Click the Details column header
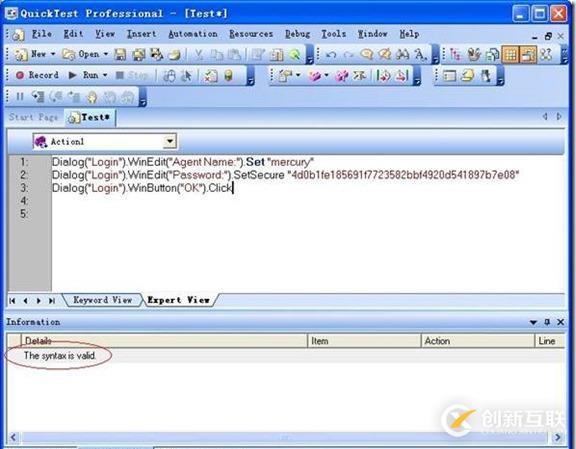 coord(164,341)
